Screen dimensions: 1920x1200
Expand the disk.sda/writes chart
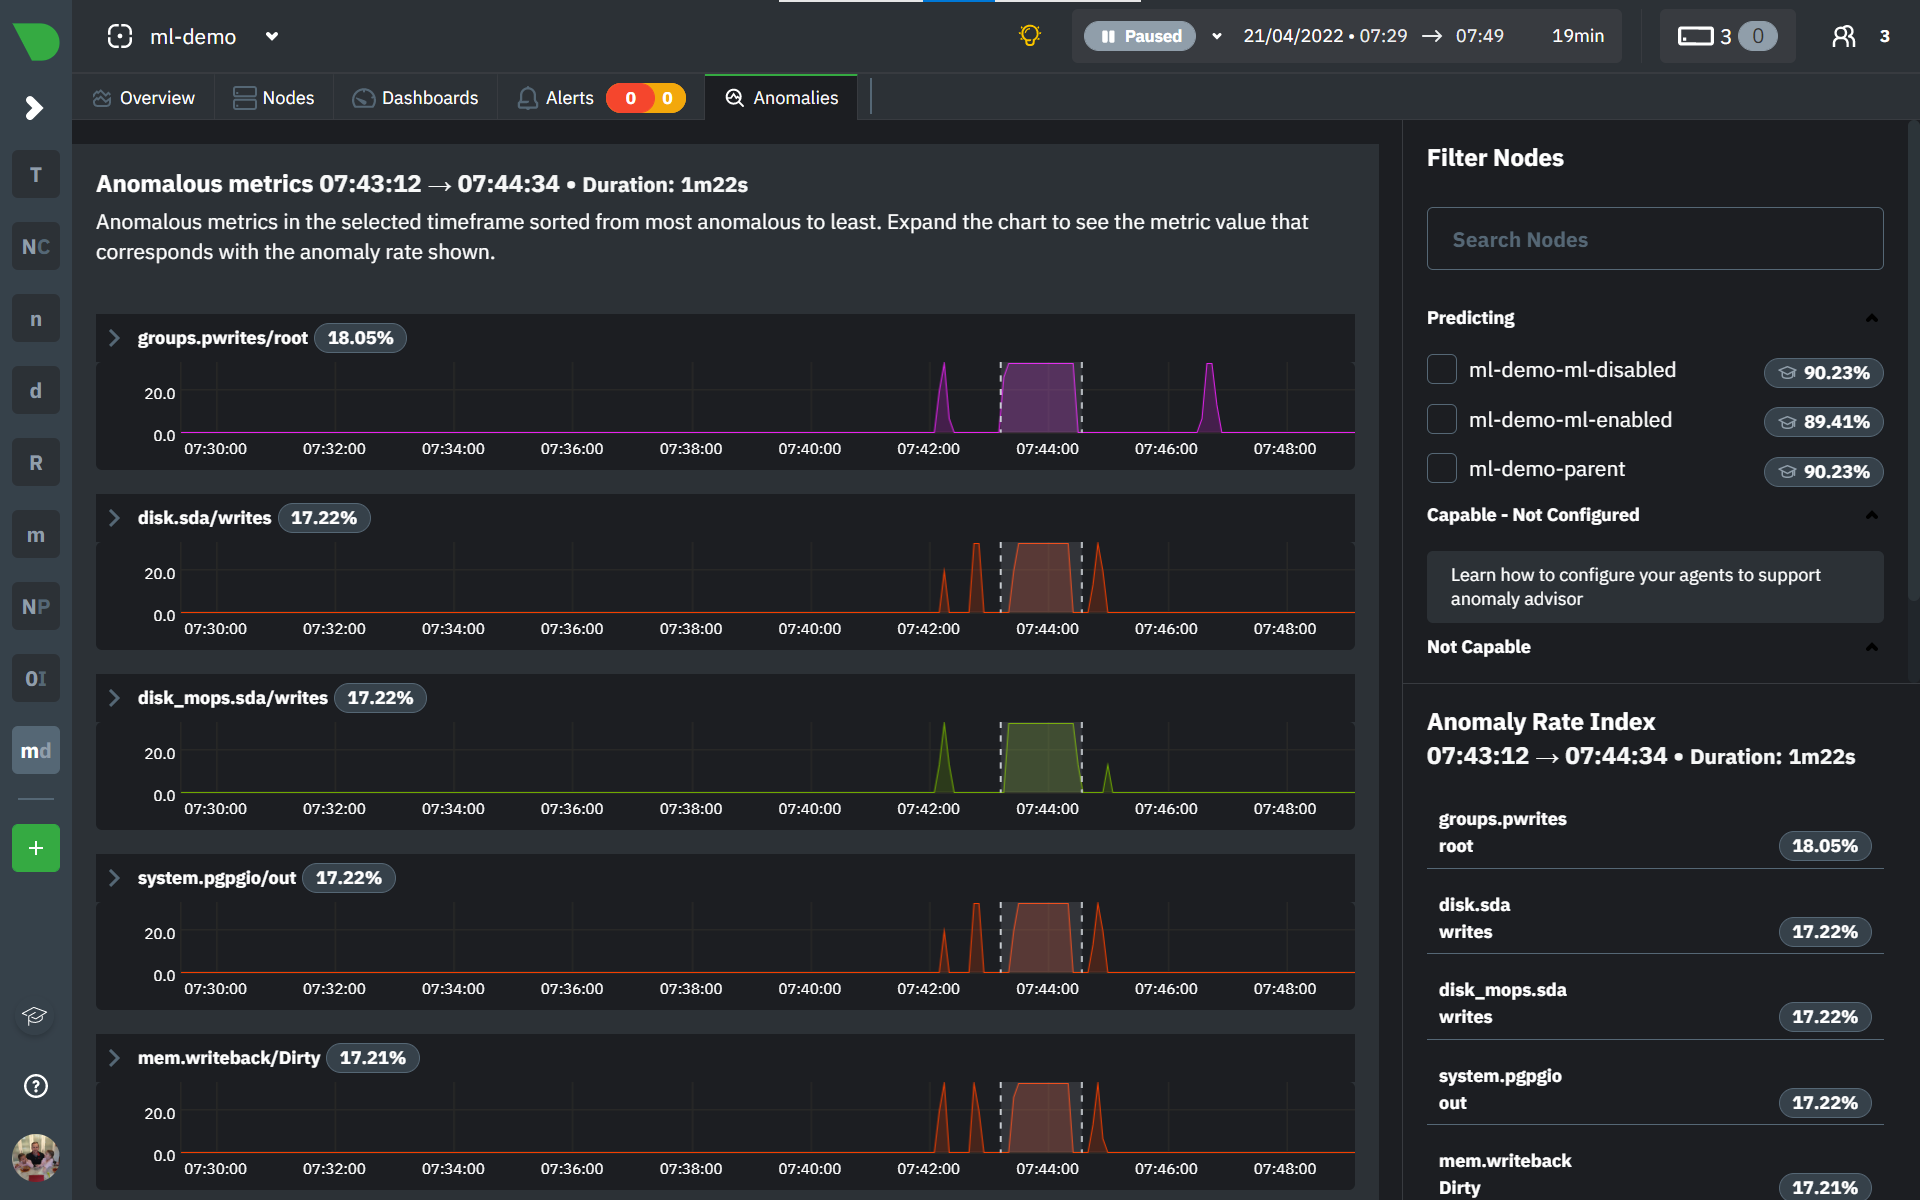(x=114, y=518)
